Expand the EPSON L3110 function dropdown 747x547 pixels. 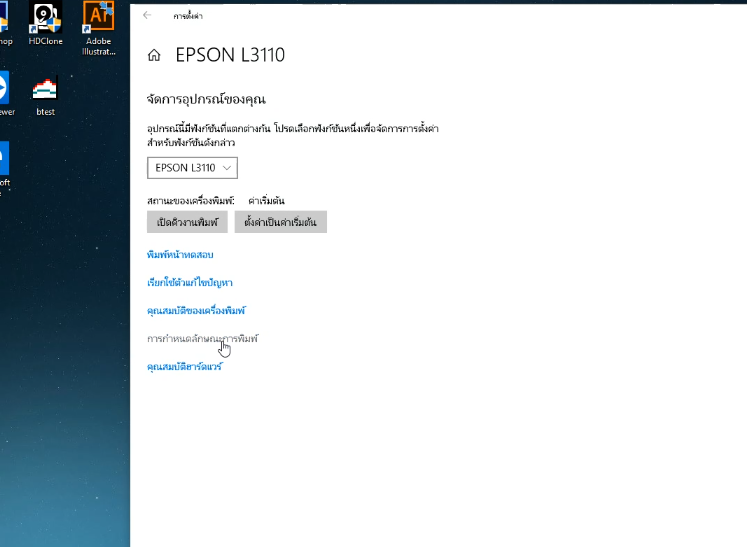pos(192,168)
